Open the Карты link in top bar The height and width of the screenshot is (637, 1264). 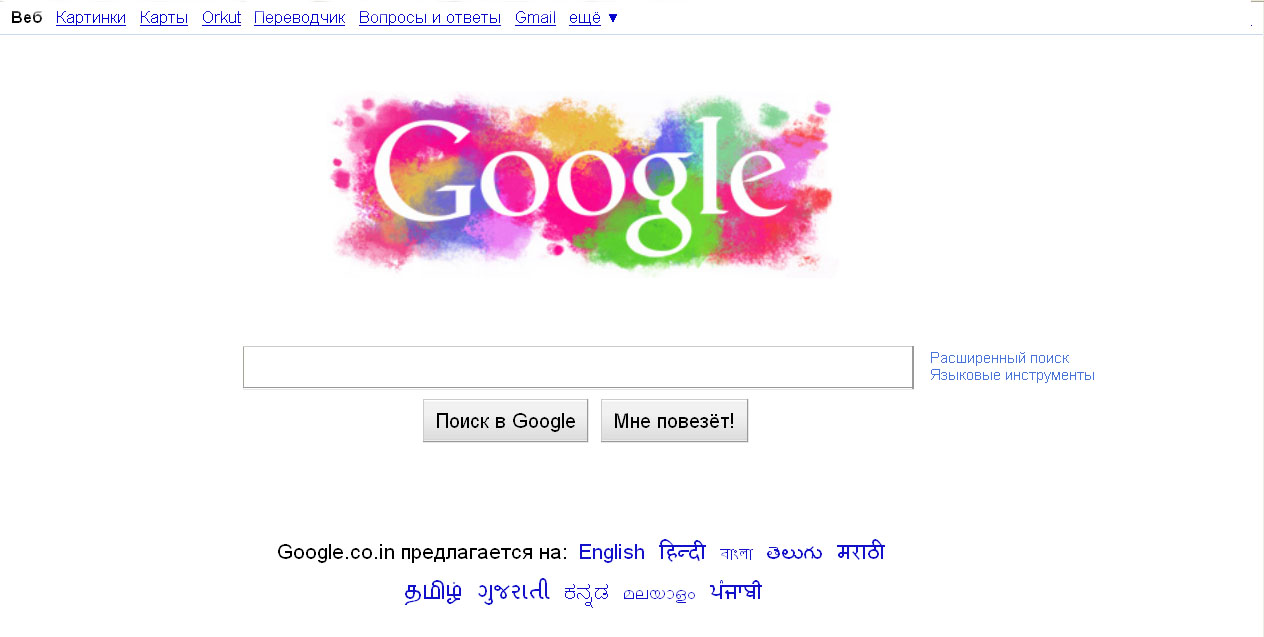coord(164,18)
